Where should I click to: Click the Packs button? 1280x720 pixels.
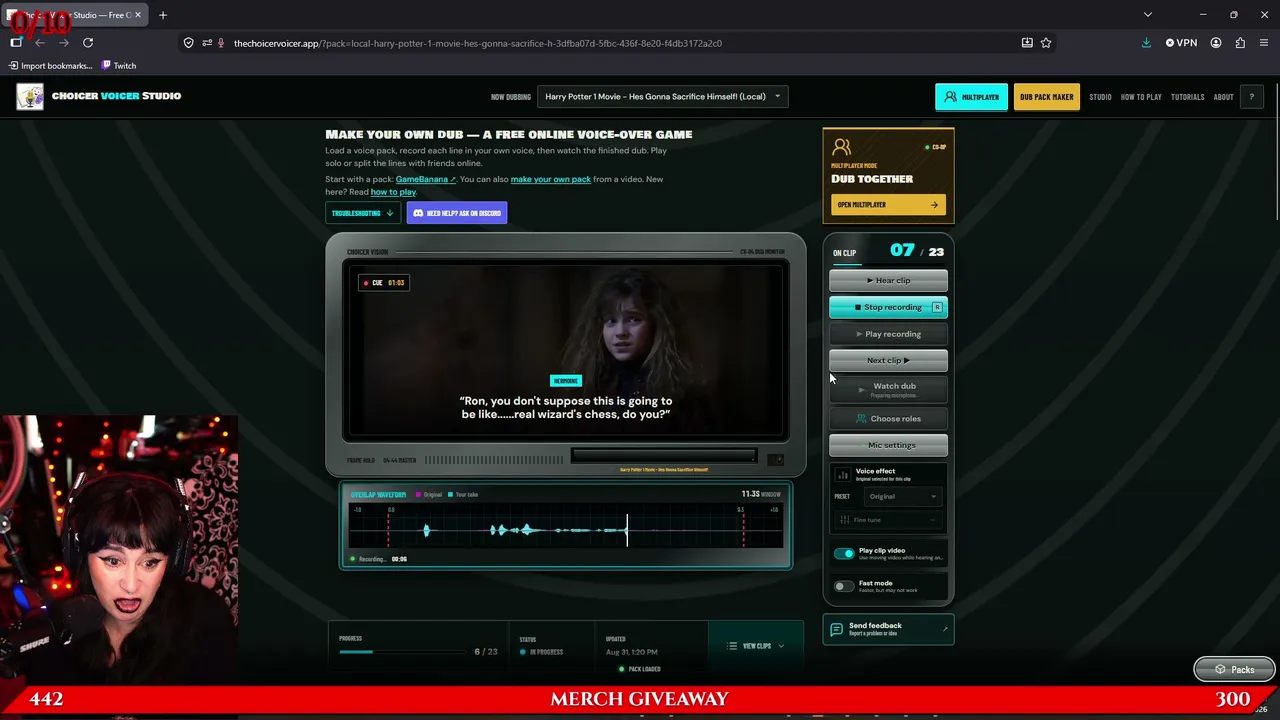pos(1234,670)
